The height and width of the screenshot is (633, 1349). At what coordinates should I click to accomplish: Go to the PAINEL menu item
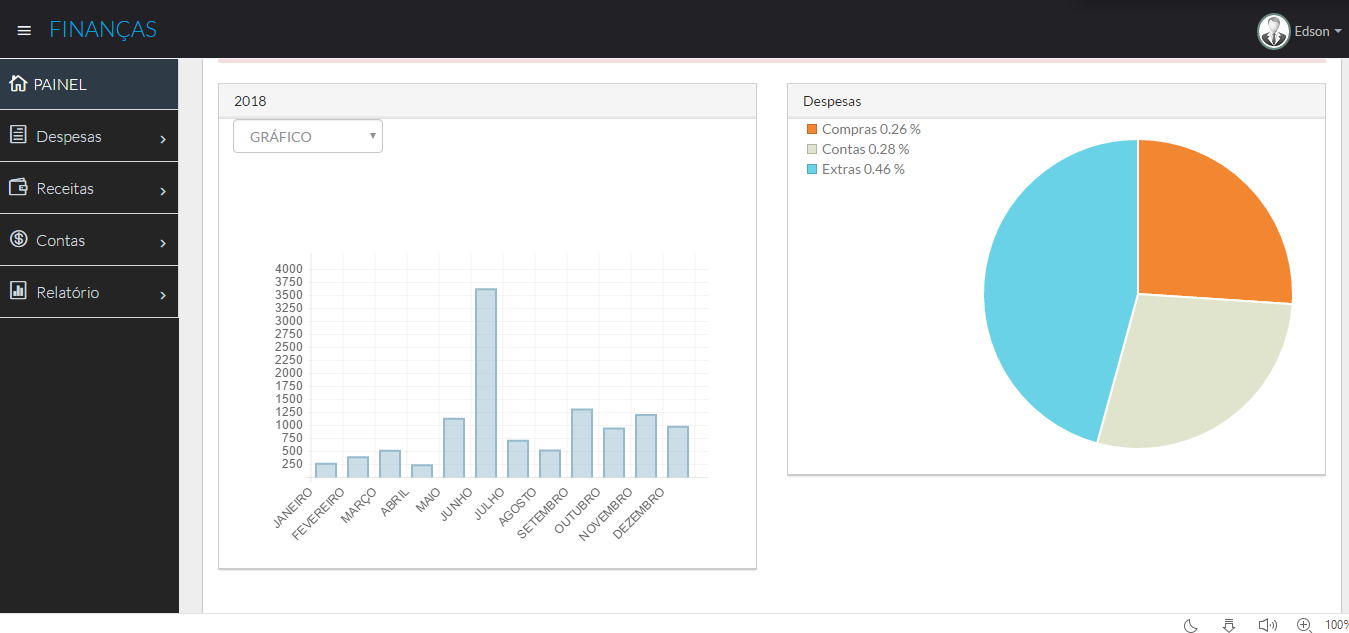click(x=89, y=84)
